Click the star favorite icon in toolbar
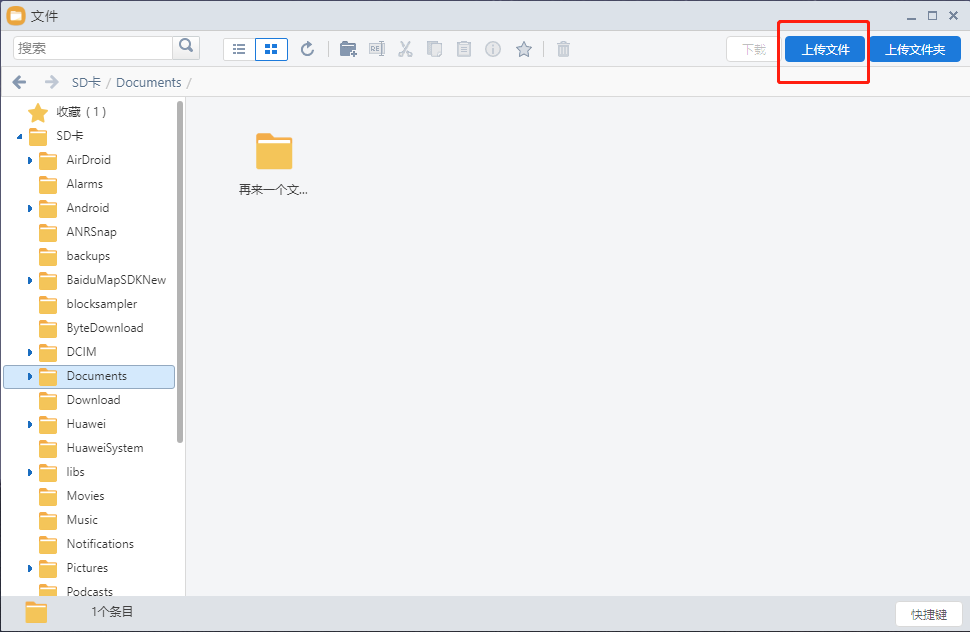Screen dimensions: 970x632 click(x=523, y=49)
